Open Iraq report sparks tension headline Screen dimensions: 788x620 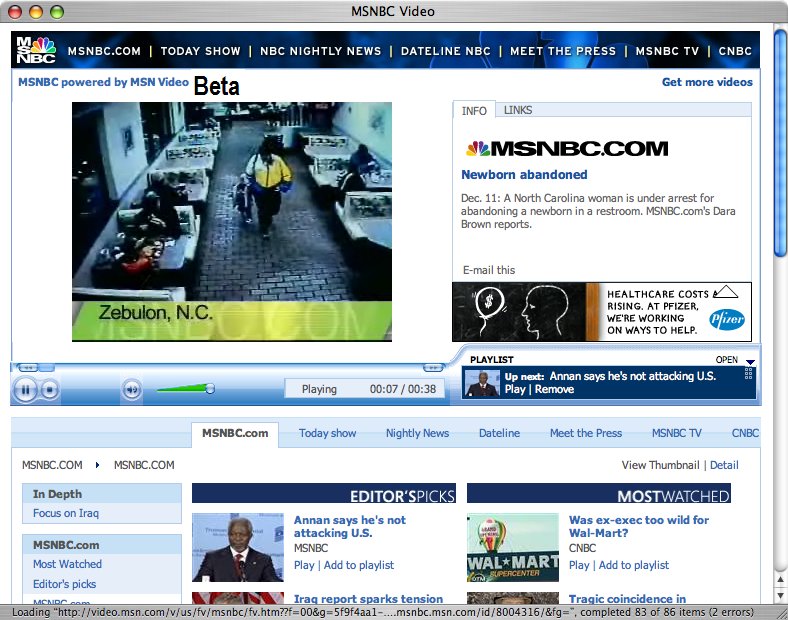(368, 598)
